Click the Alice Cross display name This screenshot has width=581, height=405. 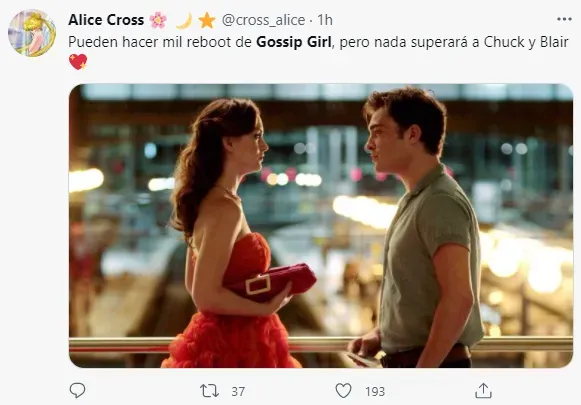pyautogui.click(x=106, y=20)
